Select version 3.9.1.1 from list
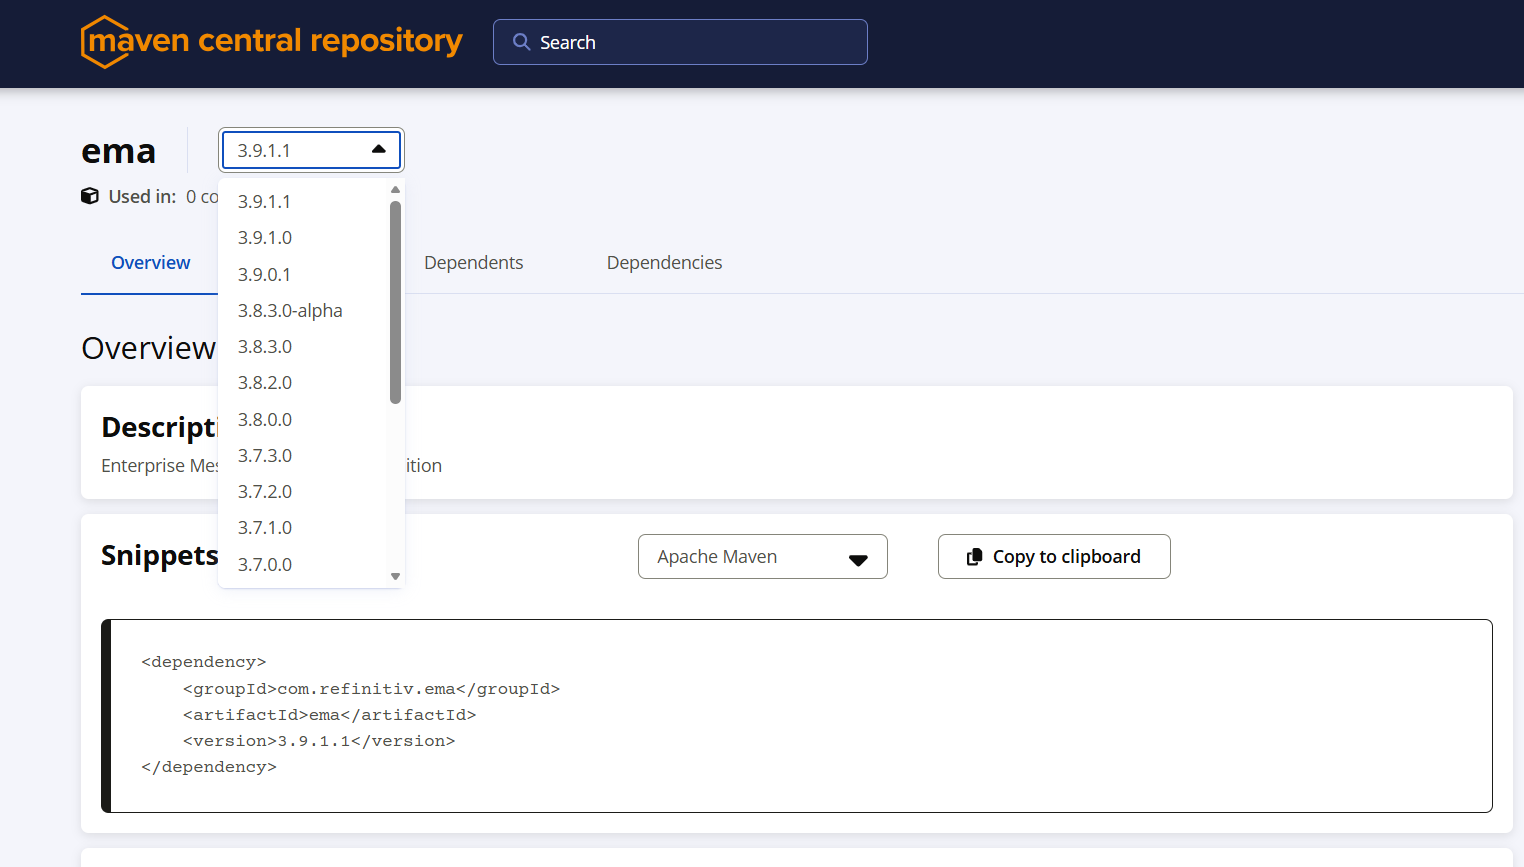1524x867 pixels. (303, 201)
